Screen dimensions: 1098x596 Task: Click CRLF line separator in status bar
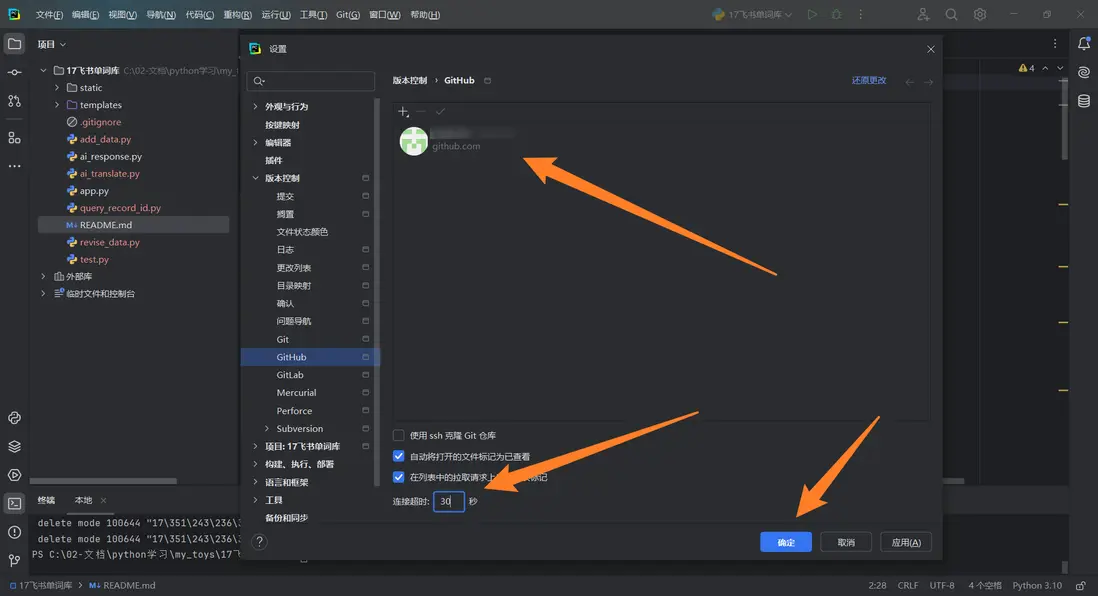pyautogui.click(x=908, y=585)
